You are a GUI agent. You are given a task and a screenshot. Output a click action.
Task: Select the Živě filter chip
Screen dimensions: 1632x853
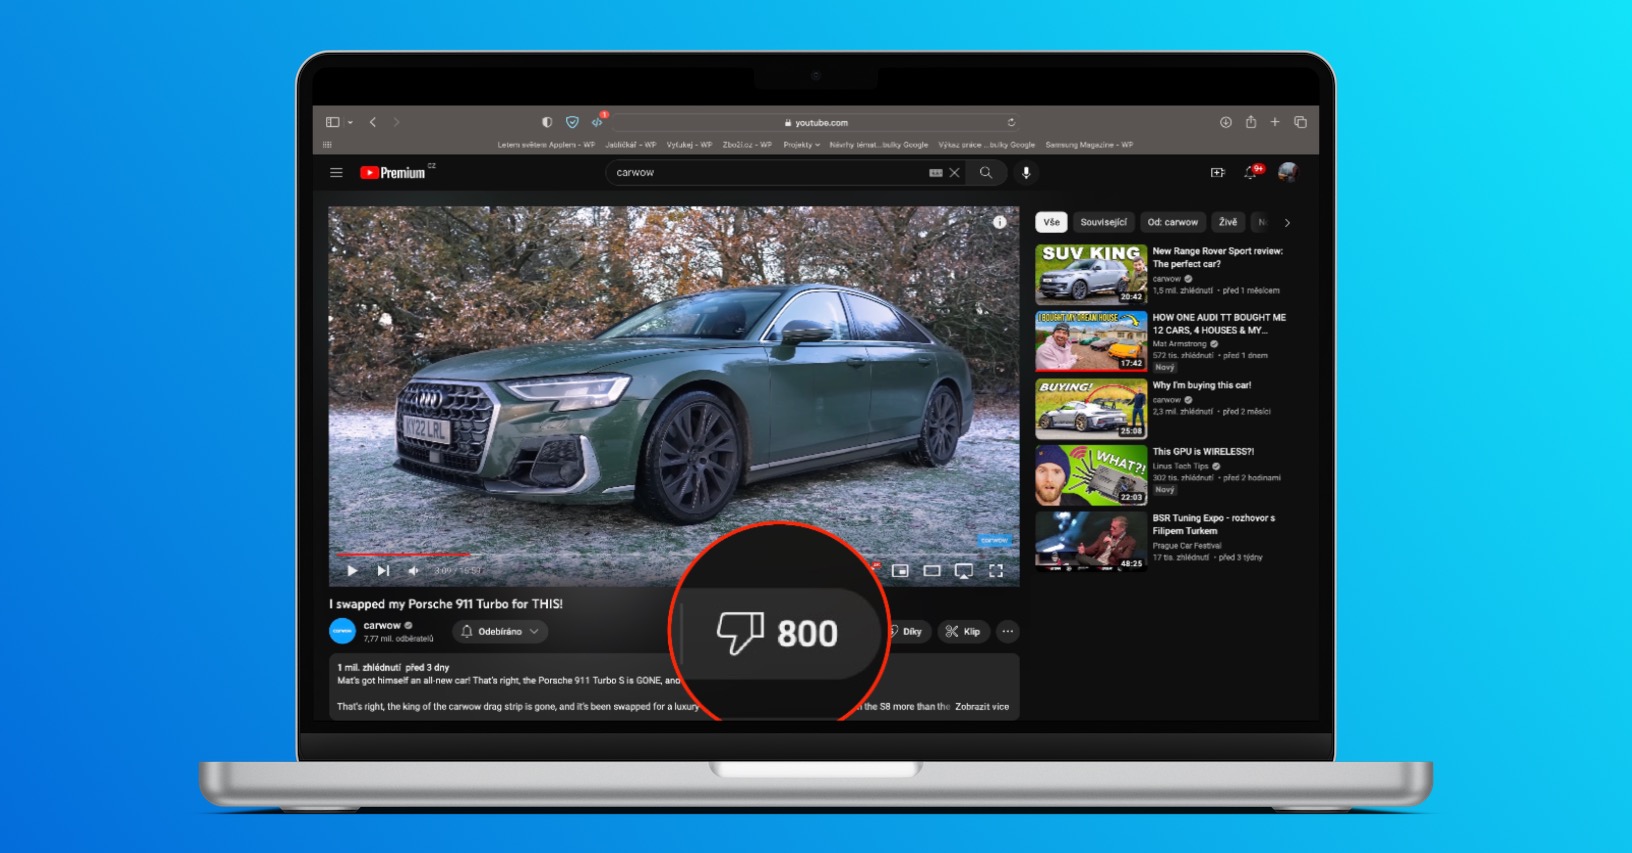[x=1228, y=223]
